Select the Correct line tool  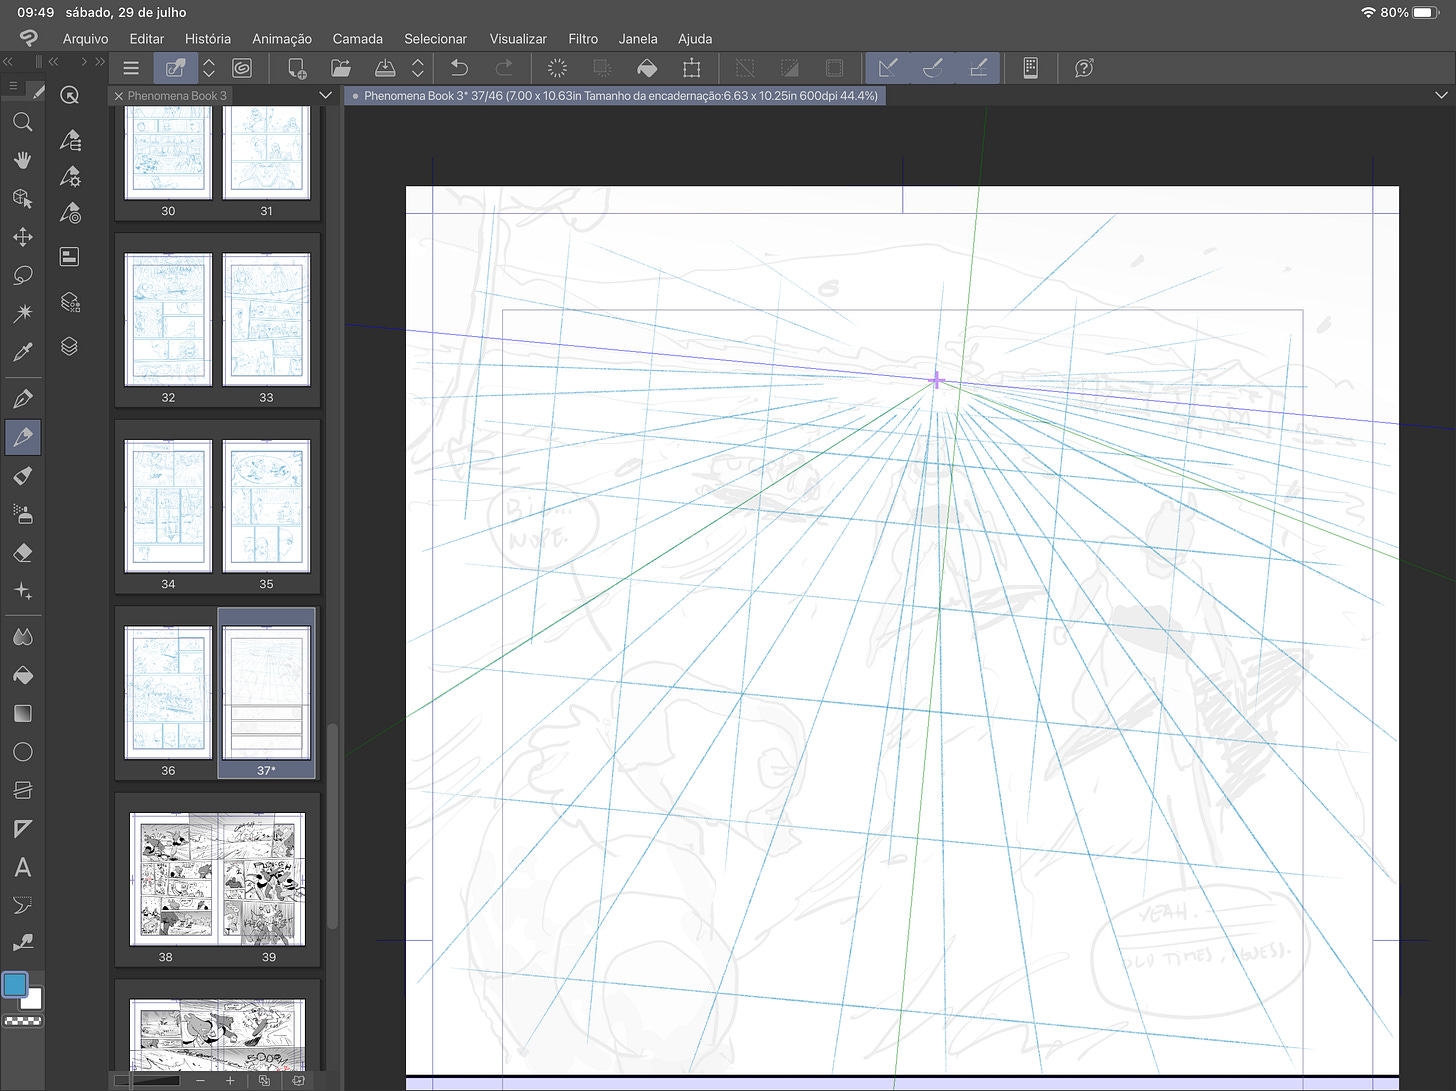coord(22,943)
